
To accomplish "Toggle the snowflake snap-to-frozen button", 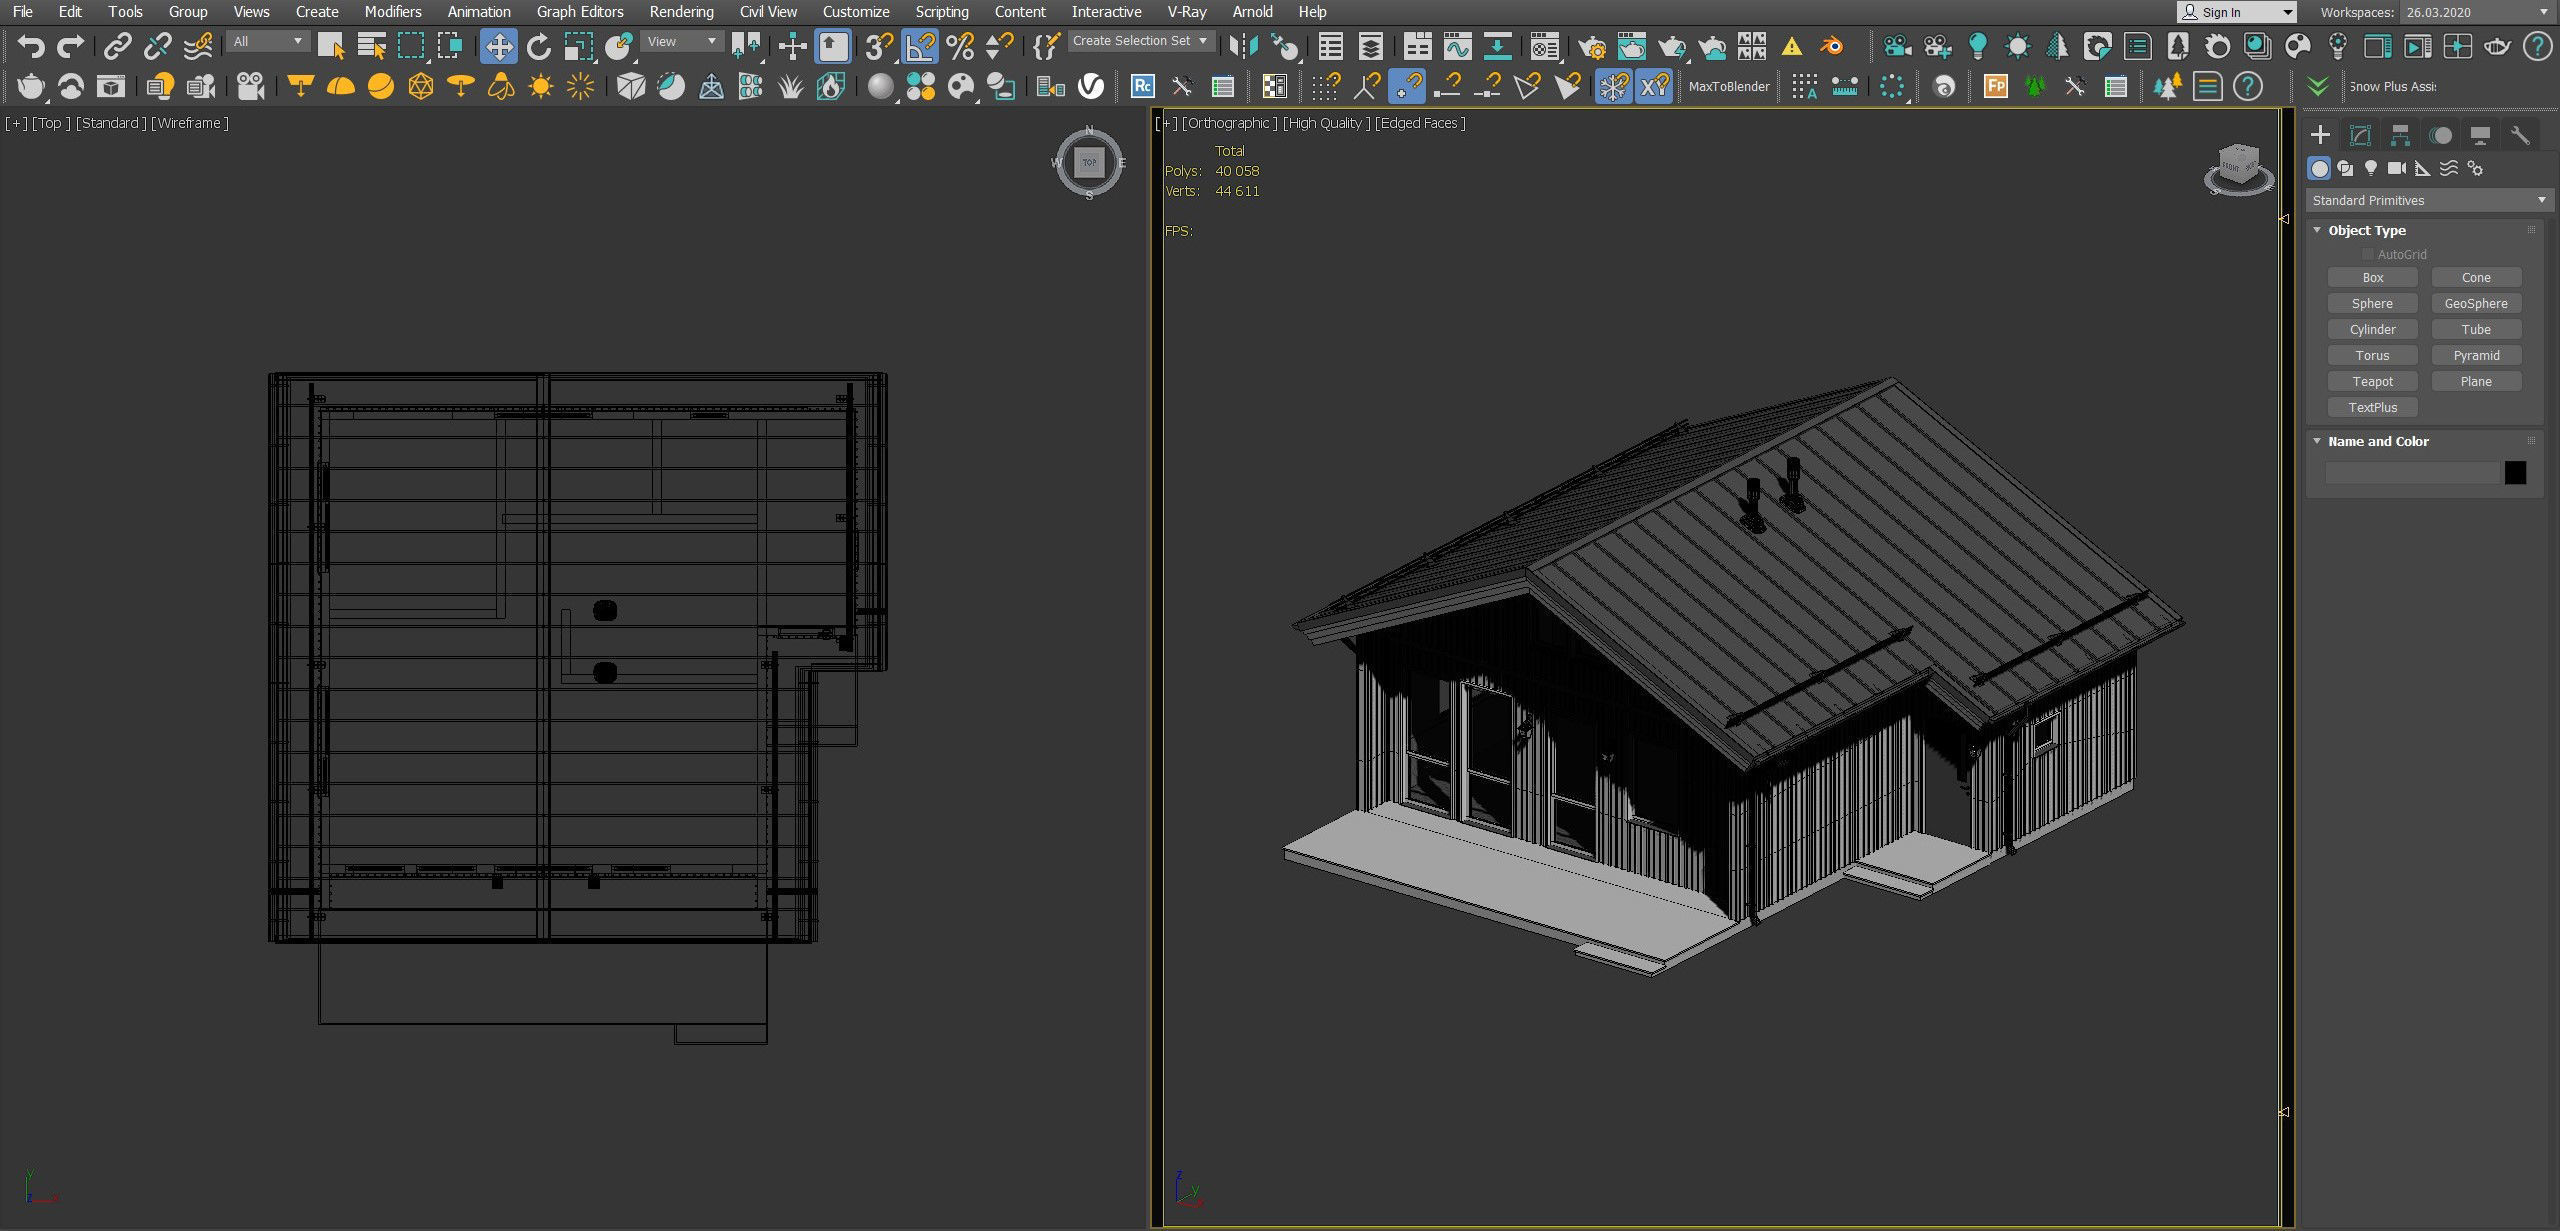I will 1613,87.
